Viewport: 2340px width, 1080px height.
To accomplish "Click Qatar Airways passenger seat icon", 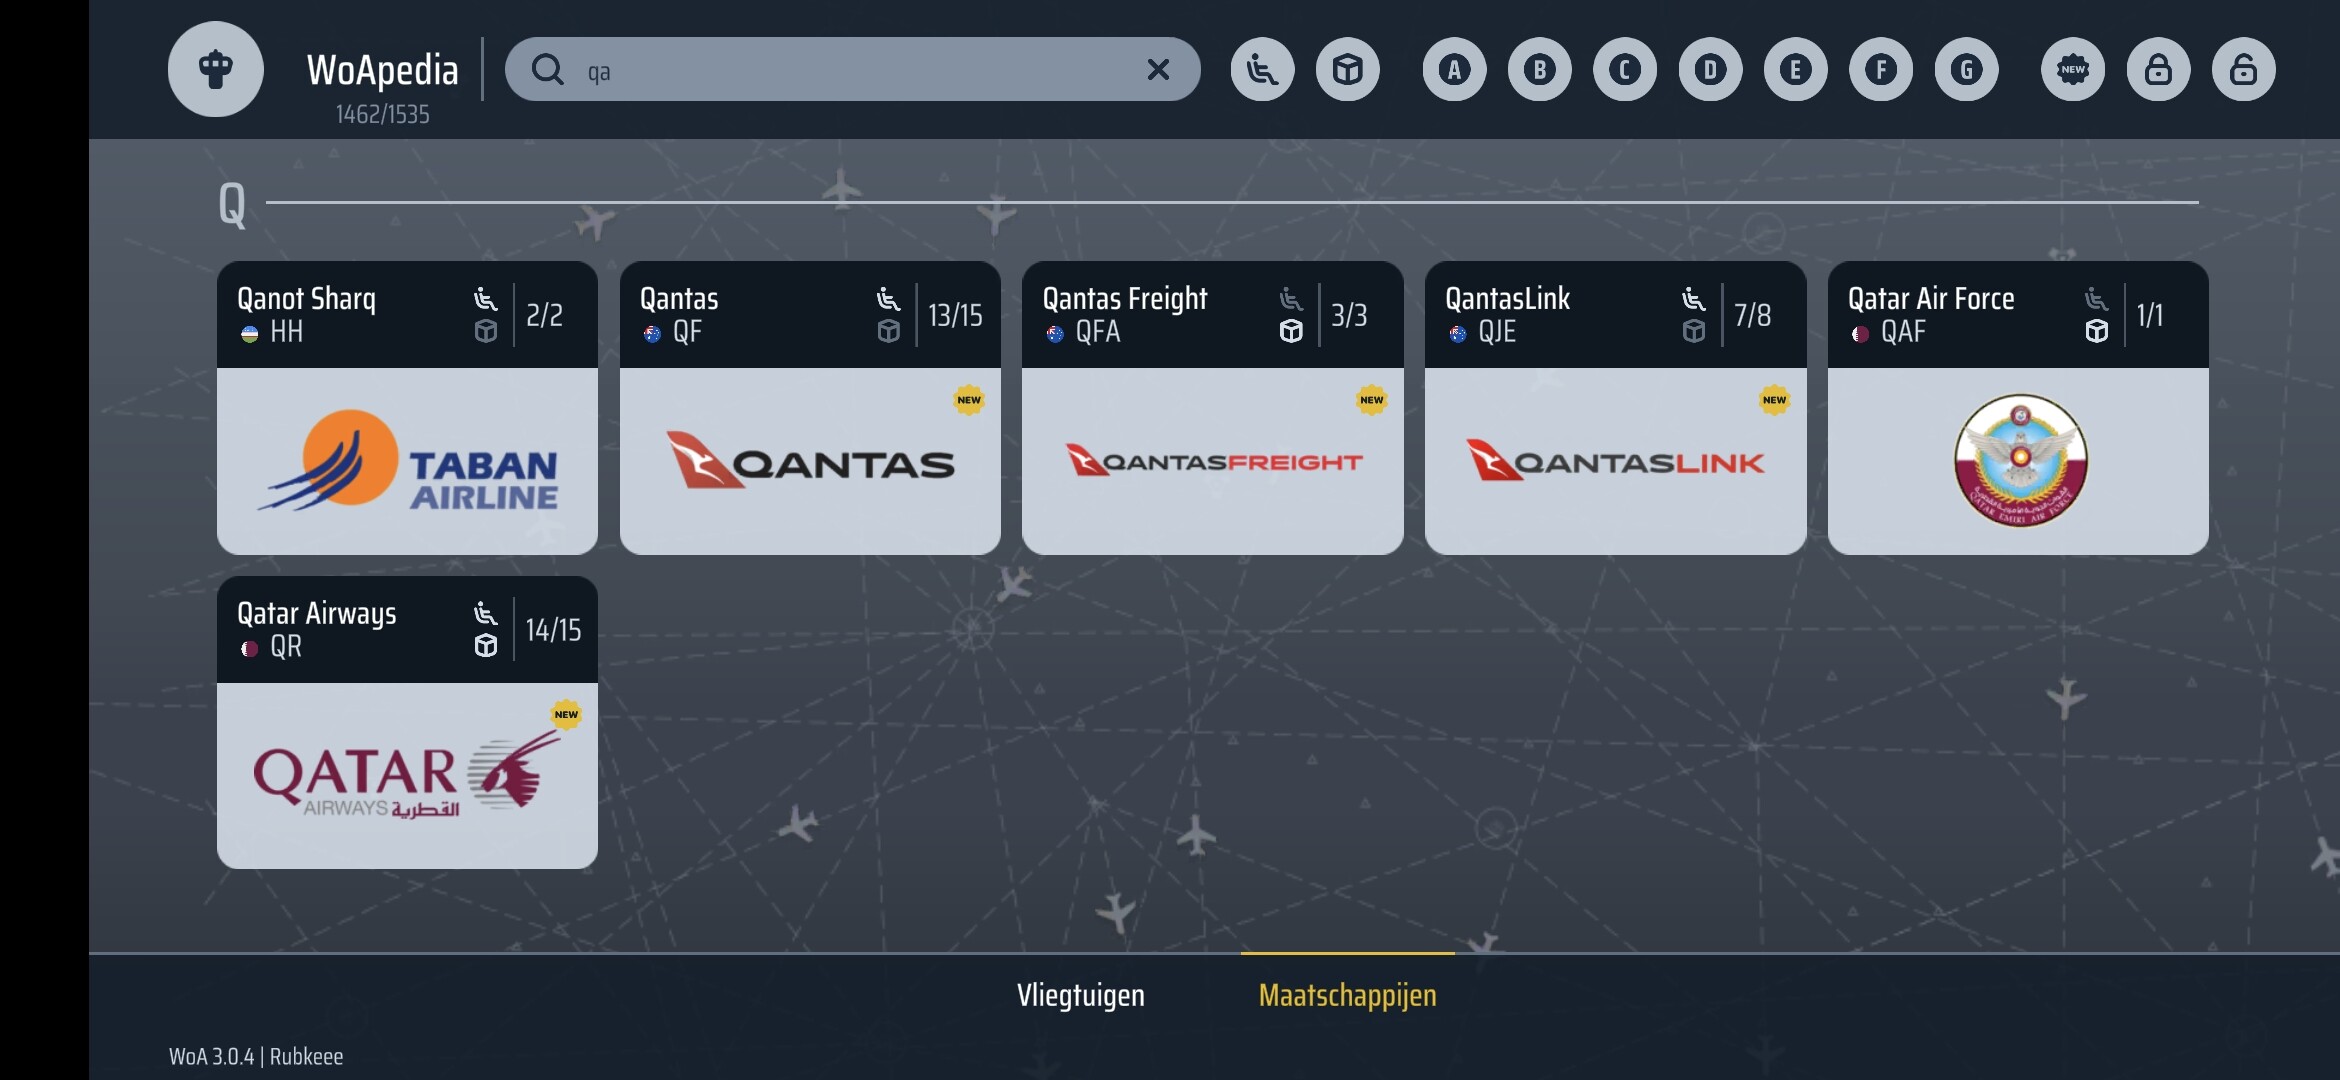I will 486,613.
